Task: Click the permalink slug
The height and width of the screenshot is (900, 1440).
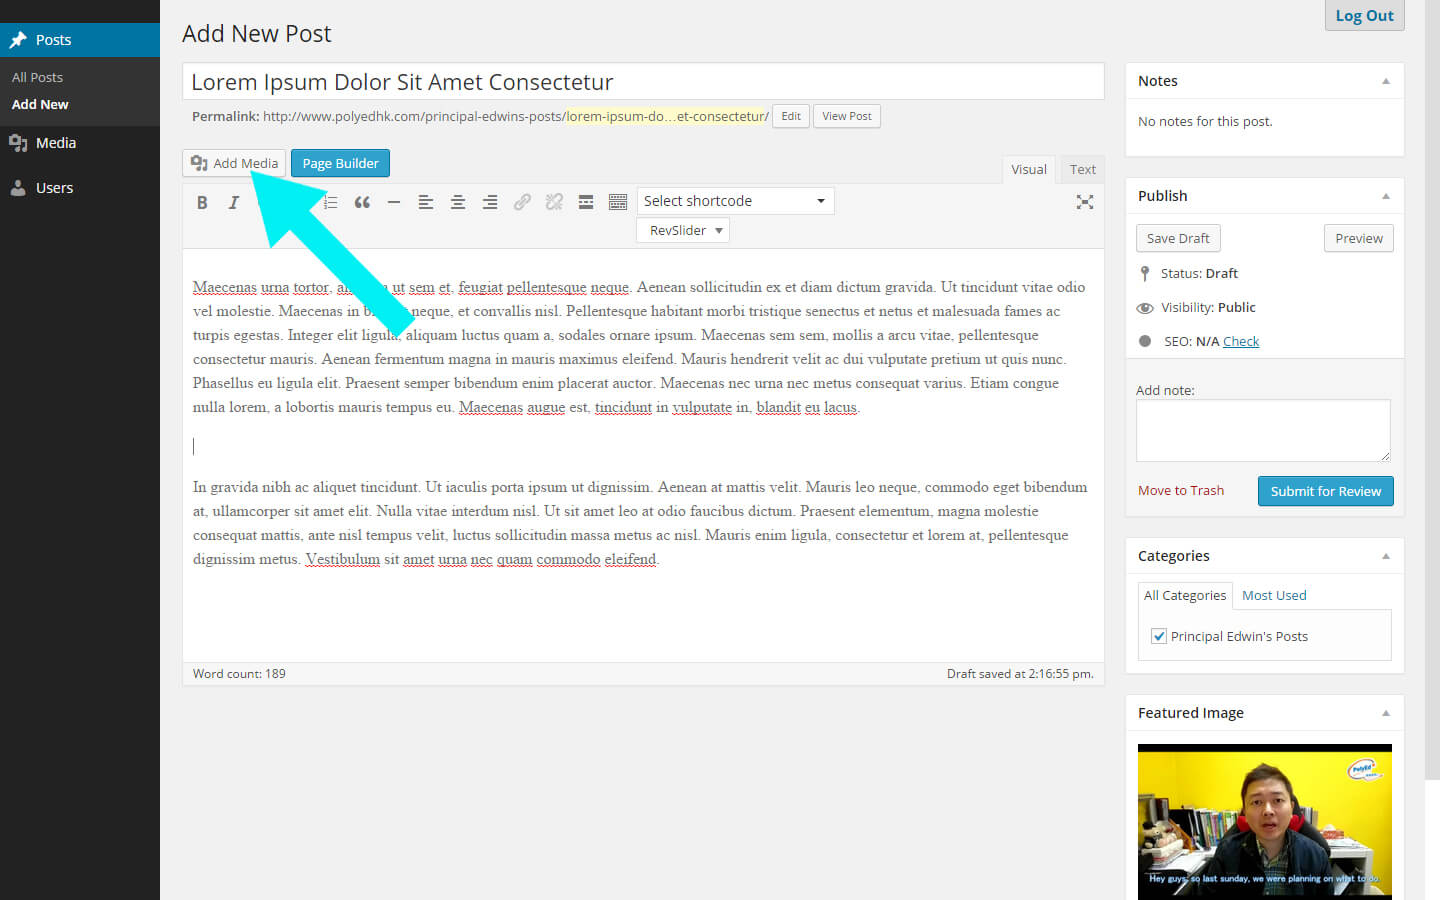Action: [666, 116]
